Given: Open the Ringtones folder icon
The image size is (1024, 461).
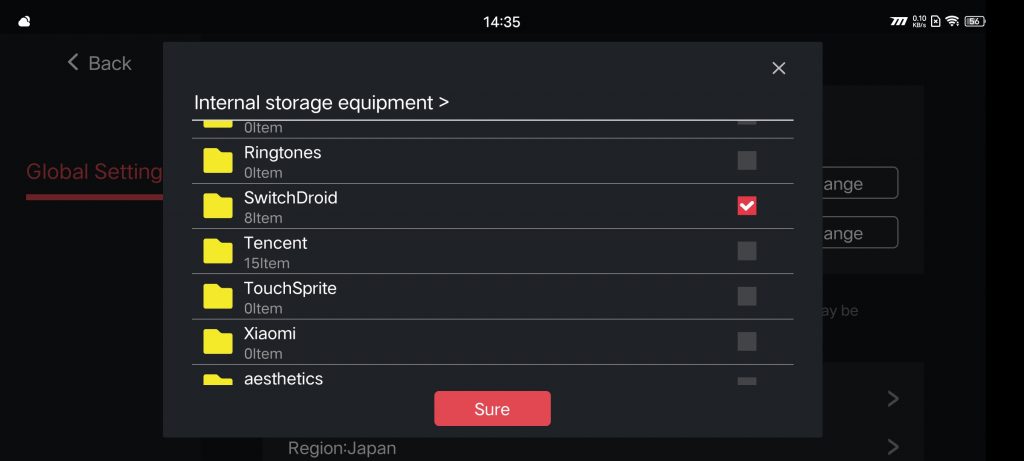Looking at the screenshot, I should point(217,161).
